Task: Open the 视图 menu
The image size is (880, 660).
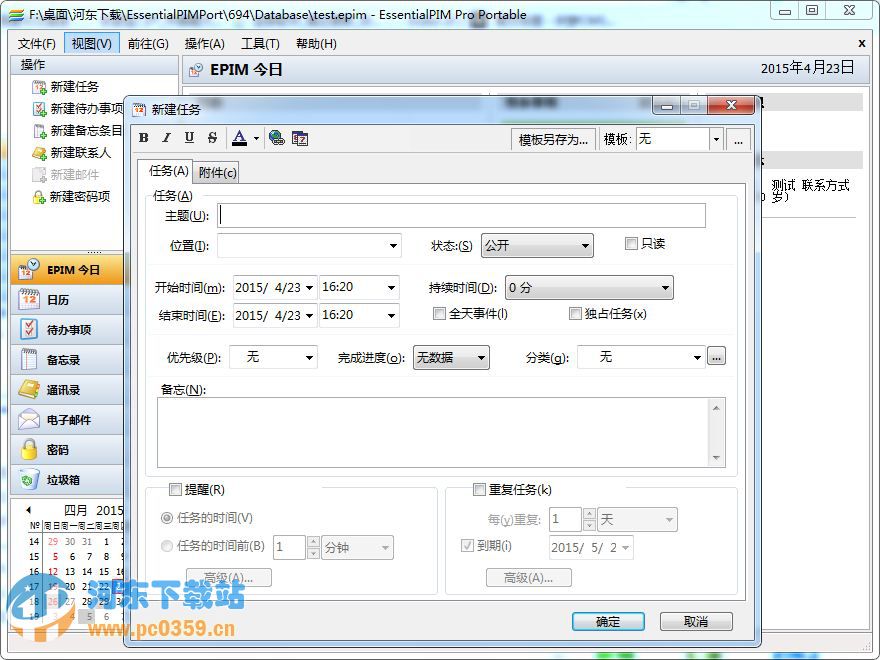Action: [92, 43]
